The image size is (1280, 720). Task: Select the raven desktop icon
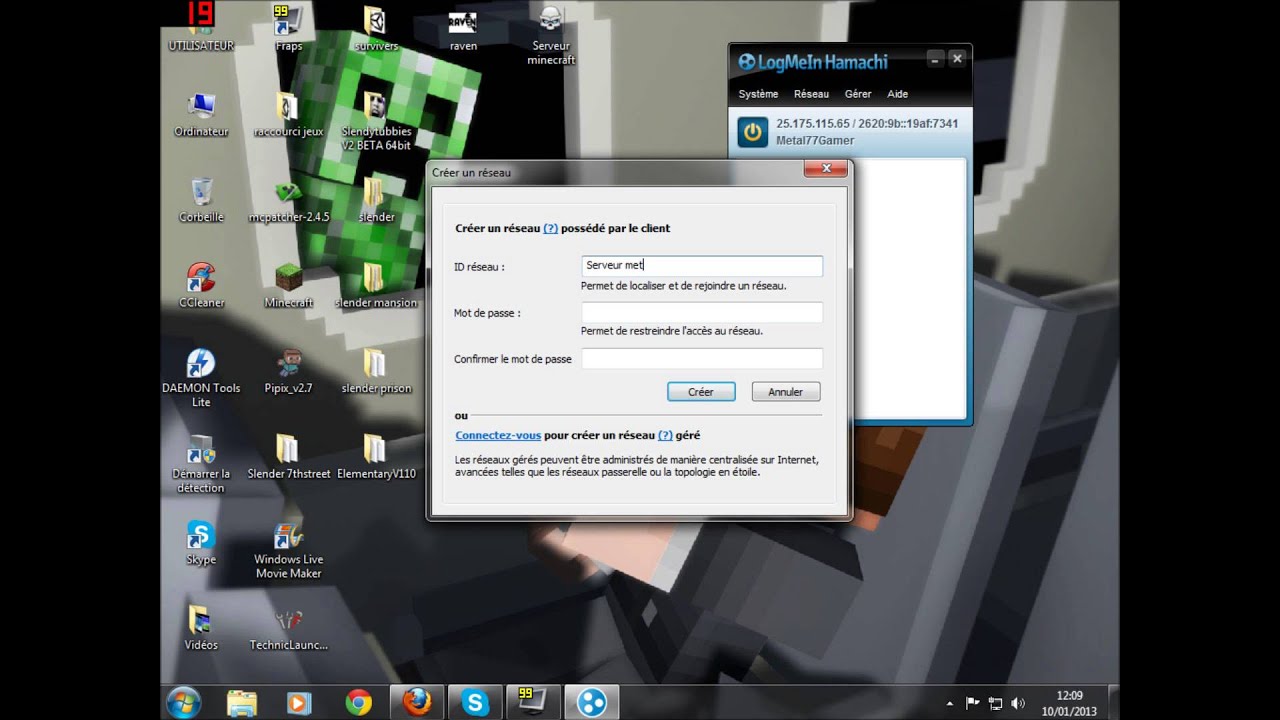(463, 28)
